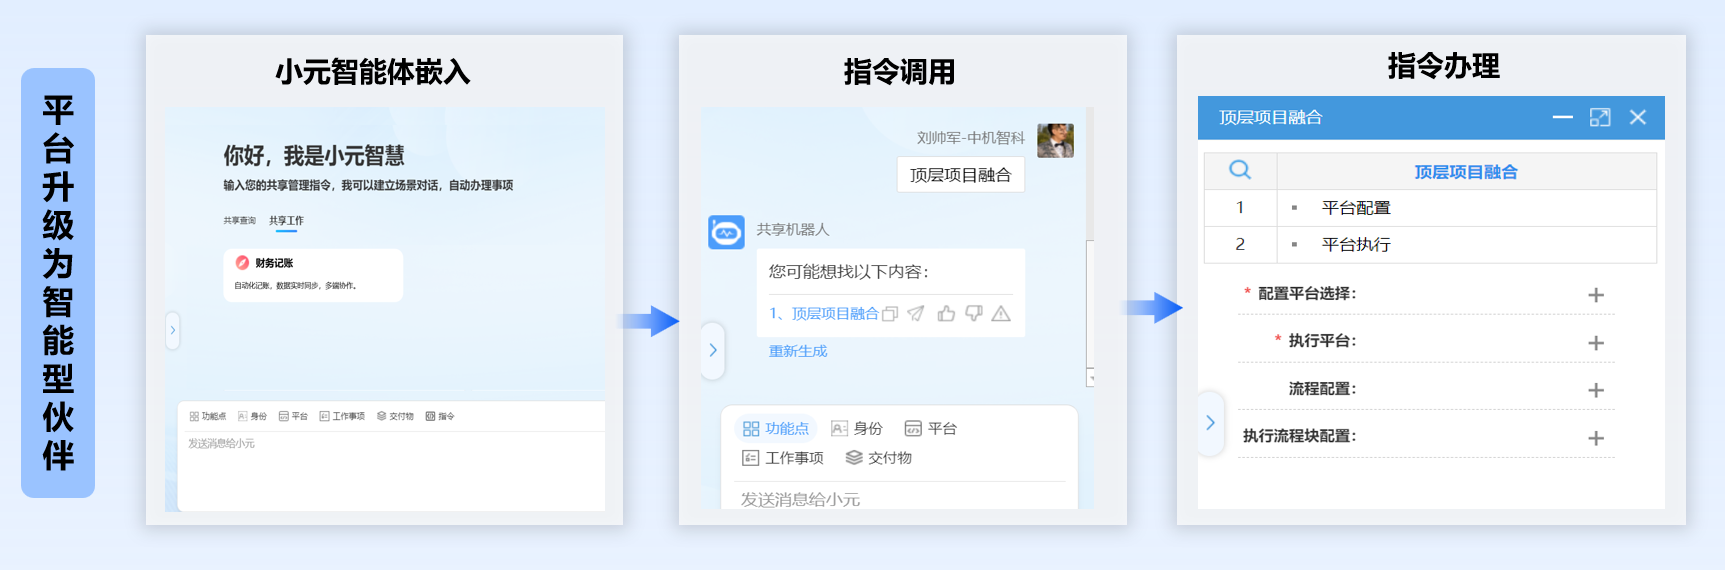
Task: Open the 1、顶层项目融合 suggestion link
Action: tap(824, 314)
